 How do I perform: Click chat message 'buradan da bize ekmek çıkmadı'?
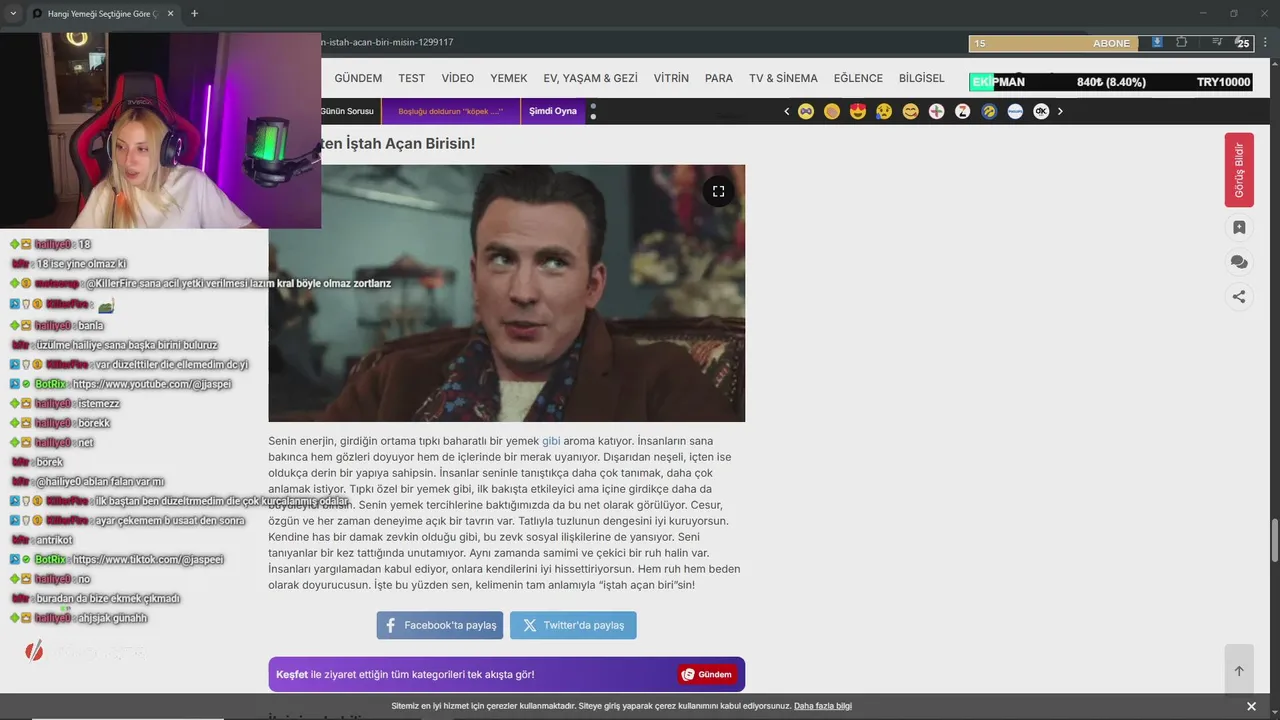pyautogui.click(x=108, y=599)
